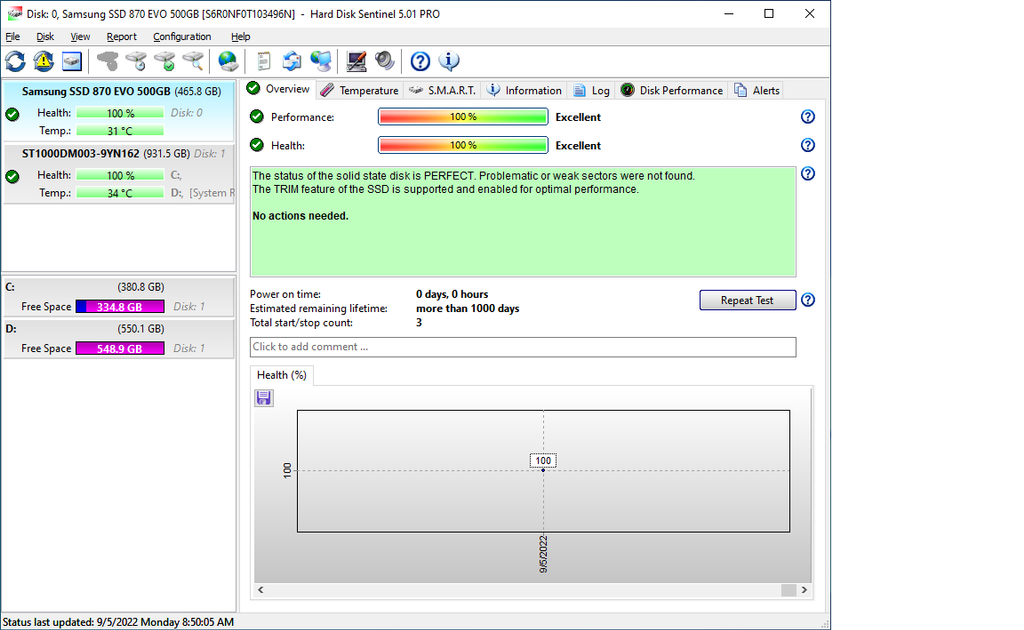Switch to the Disk Performance tab
Image resolution: width=1024 pixels, height=630 pixels.
672,91
